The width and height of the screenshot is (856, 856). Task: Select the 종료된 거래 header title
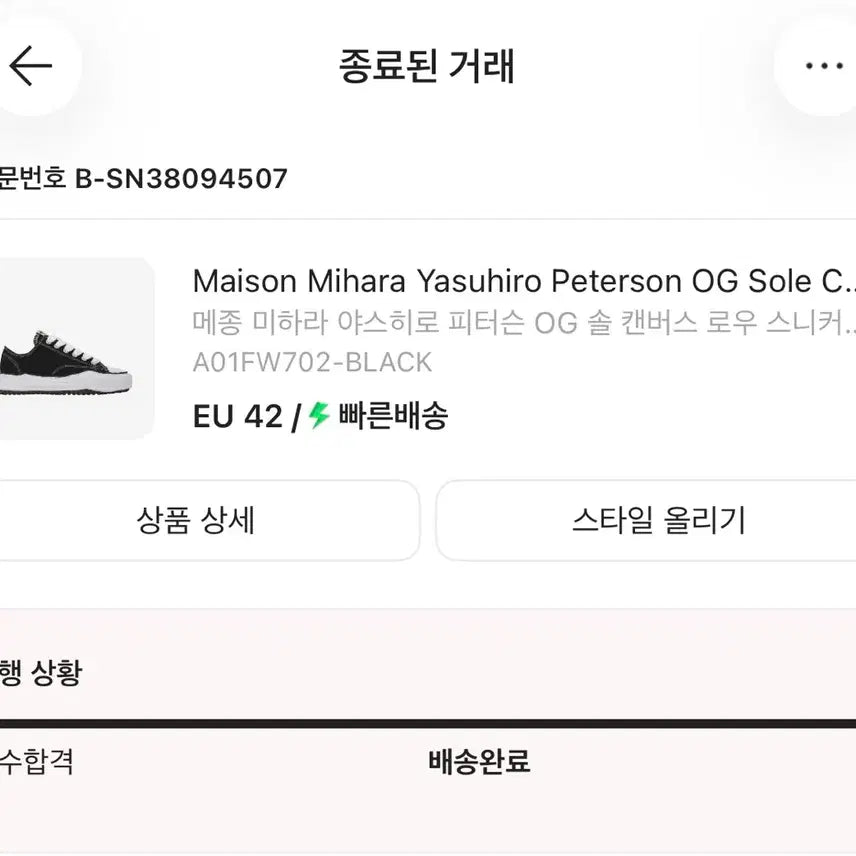click(428, 65)
